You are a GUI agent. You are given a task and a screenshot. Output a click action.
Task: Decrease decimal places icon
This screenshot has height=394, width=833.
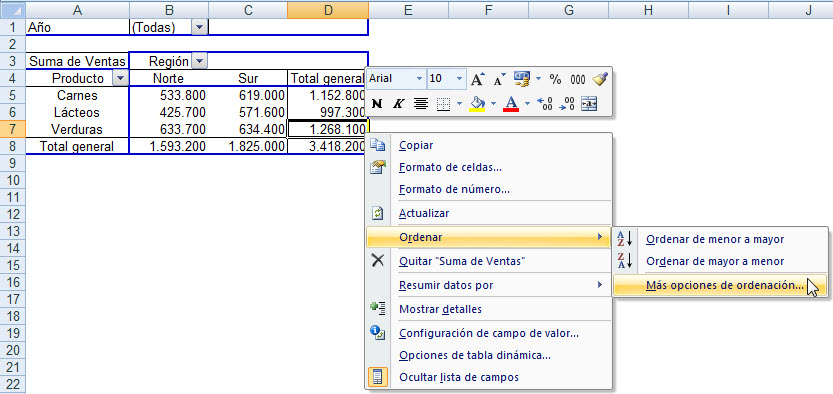coord(567,104)
